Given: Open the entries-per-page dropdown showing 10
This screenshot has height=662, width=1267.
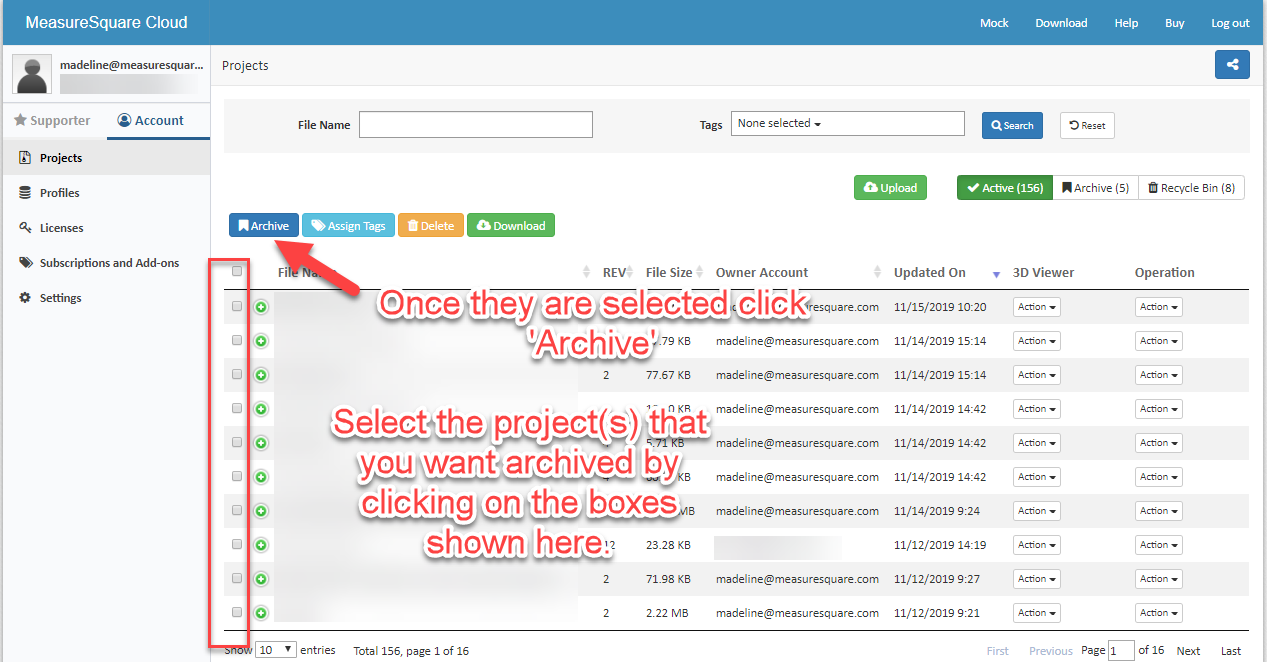Looking at the screenshot, I should (276, 649).
